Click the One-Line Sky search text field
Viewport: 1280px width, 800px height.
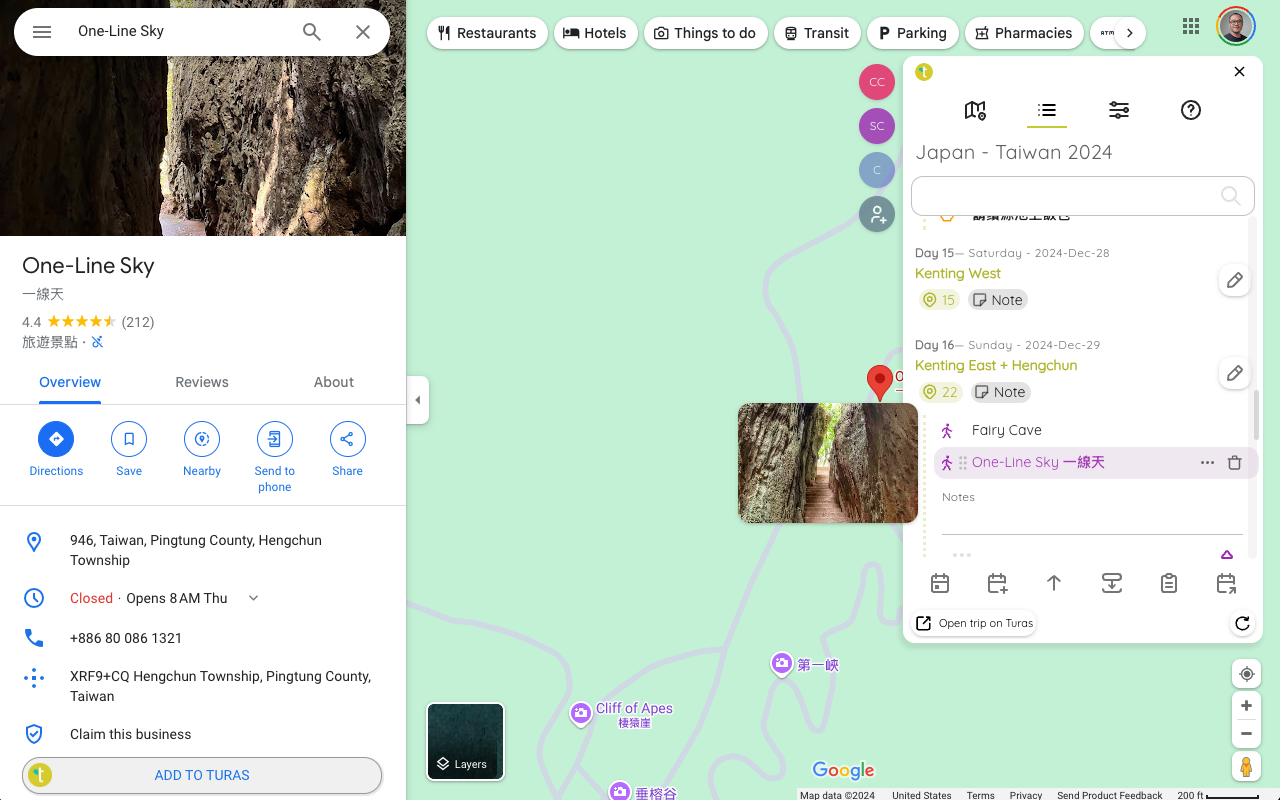coord(180,32)
